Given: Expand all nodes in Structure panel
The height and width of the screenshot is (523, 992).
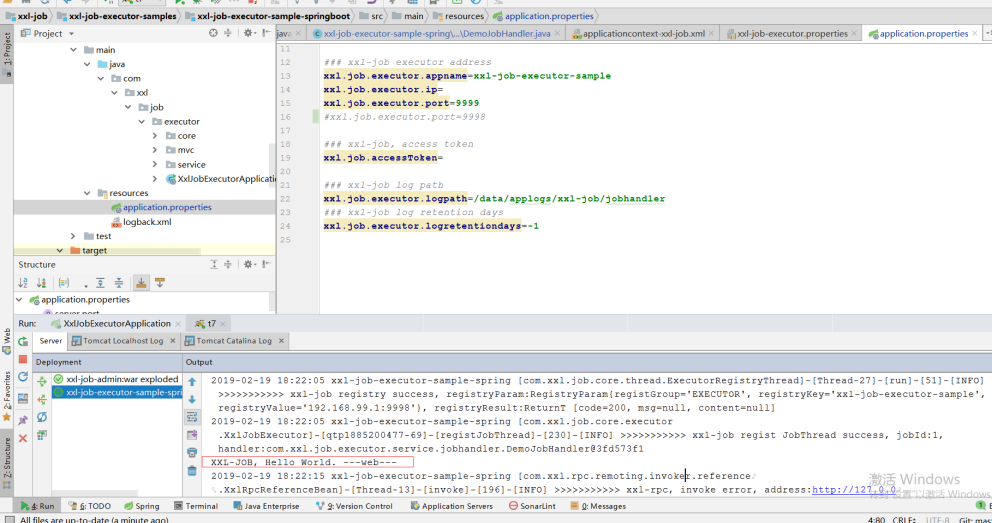Looking at the screenshot, I should 101,283.
